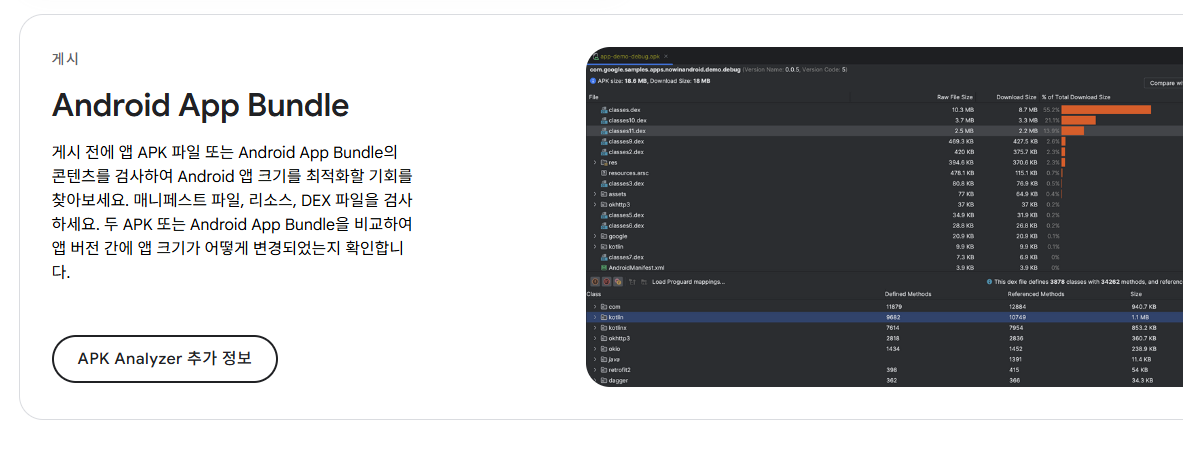Viewport: 1183px width, 464px height.
Task: Click the classes11.dex file icon
Action: tap(604, 131)
